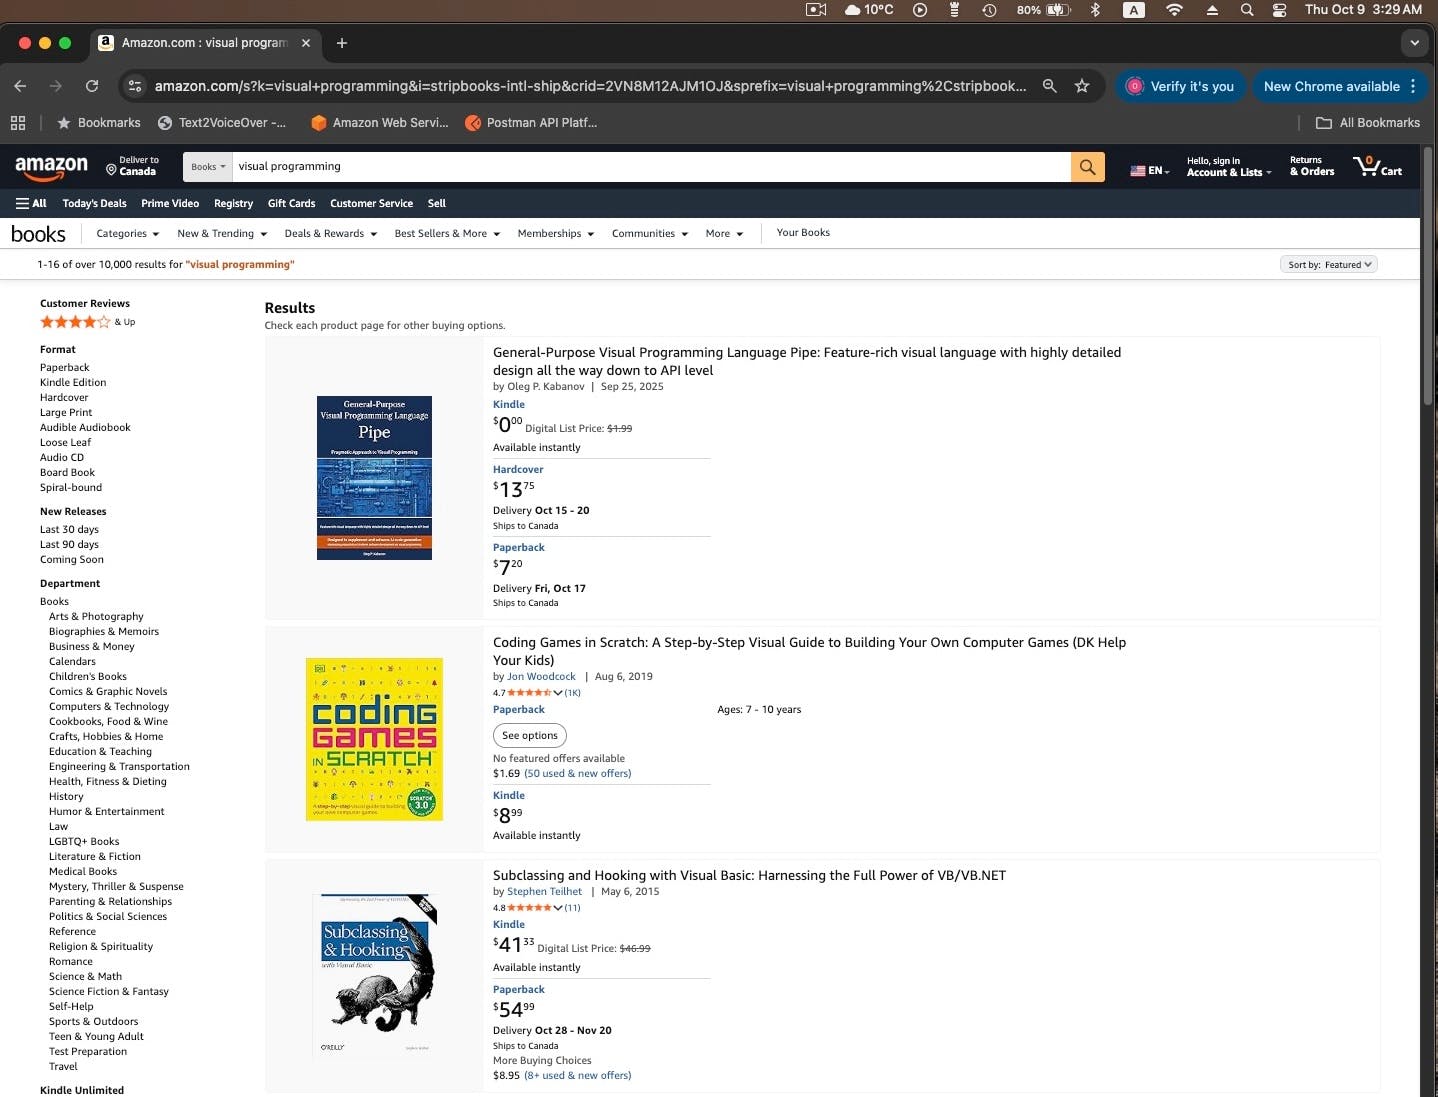Click the site information icon in address bar
This screenshot has width=1438, height=1097.
[x=135, y=86]
